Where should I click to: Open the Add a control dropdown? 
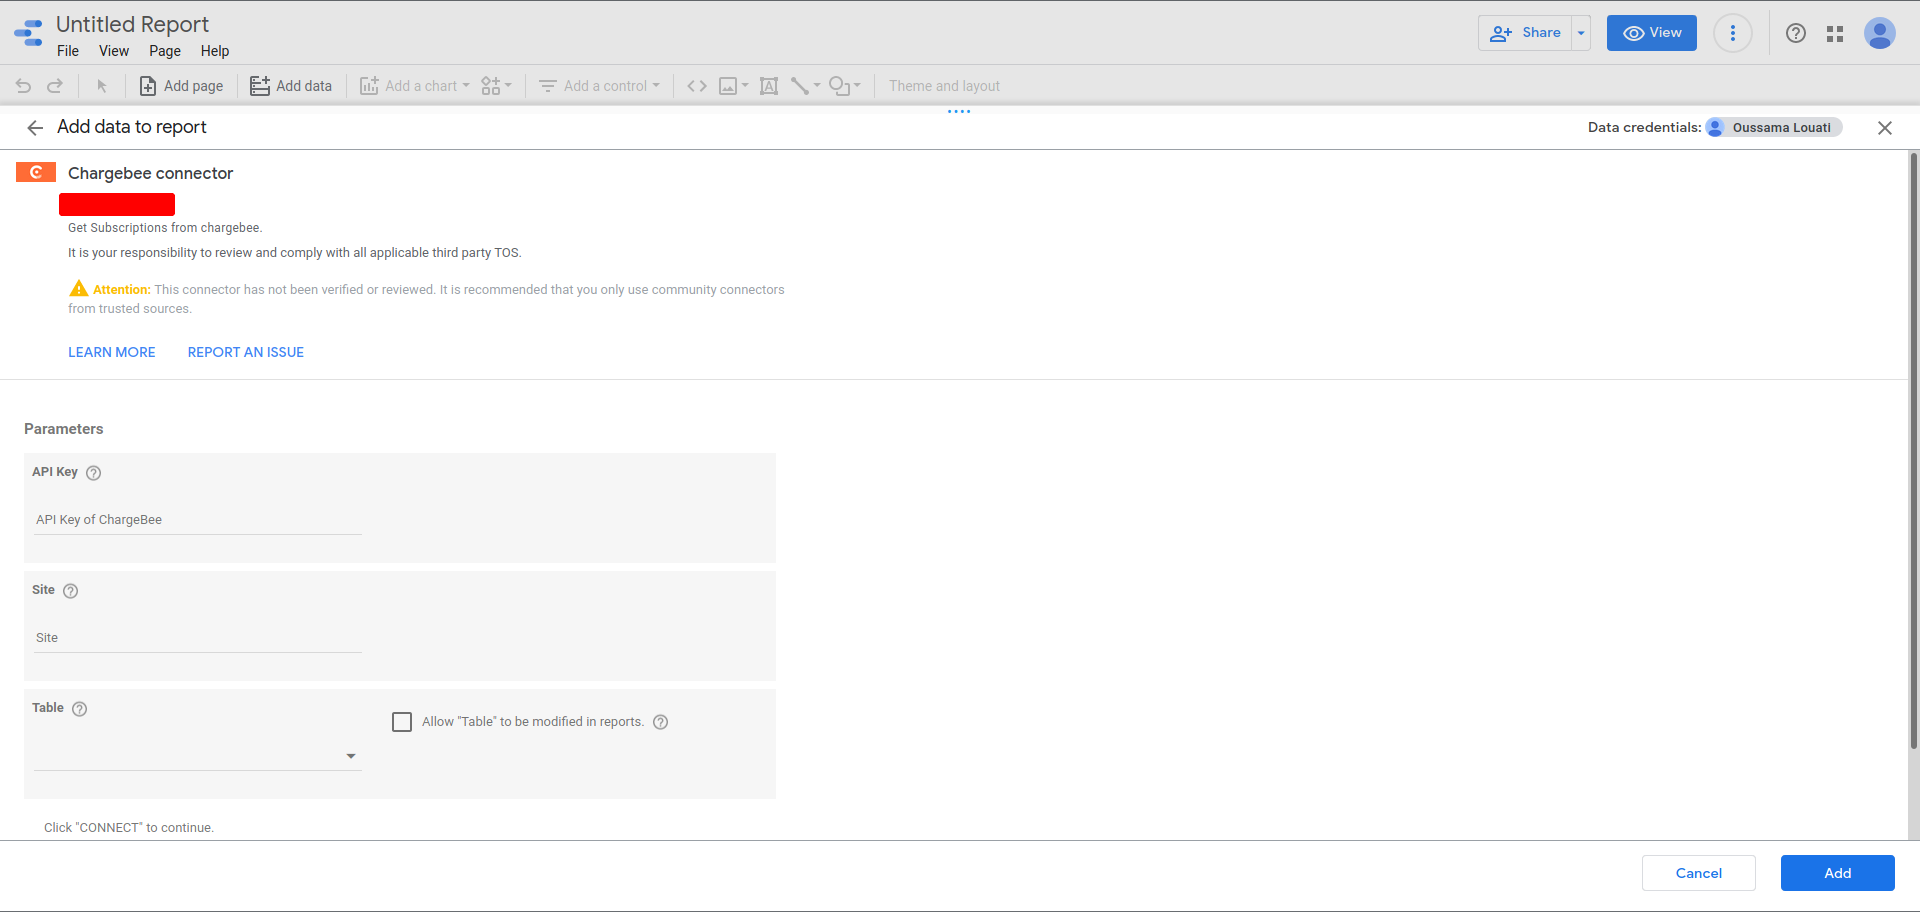click(599, 86)
